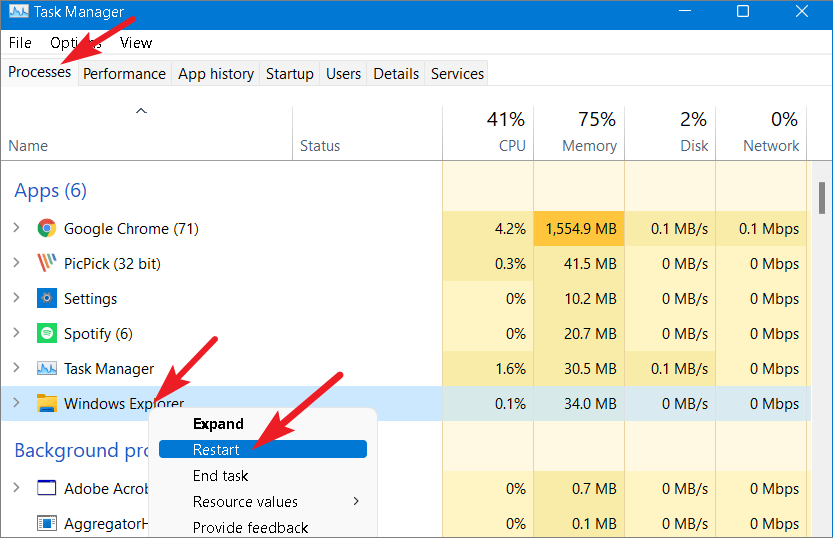Click the Windows Explorer folder icon
Viewport: 833px width, 538px height.
tap(47, 403)
